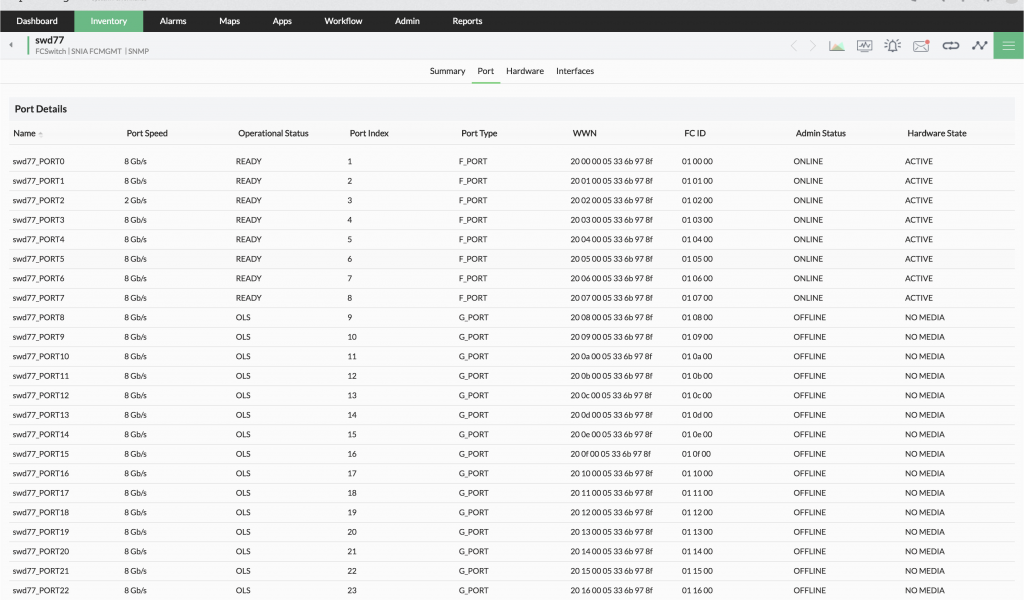
Task: Open the area graph reports icon
Action: point(837,46)
